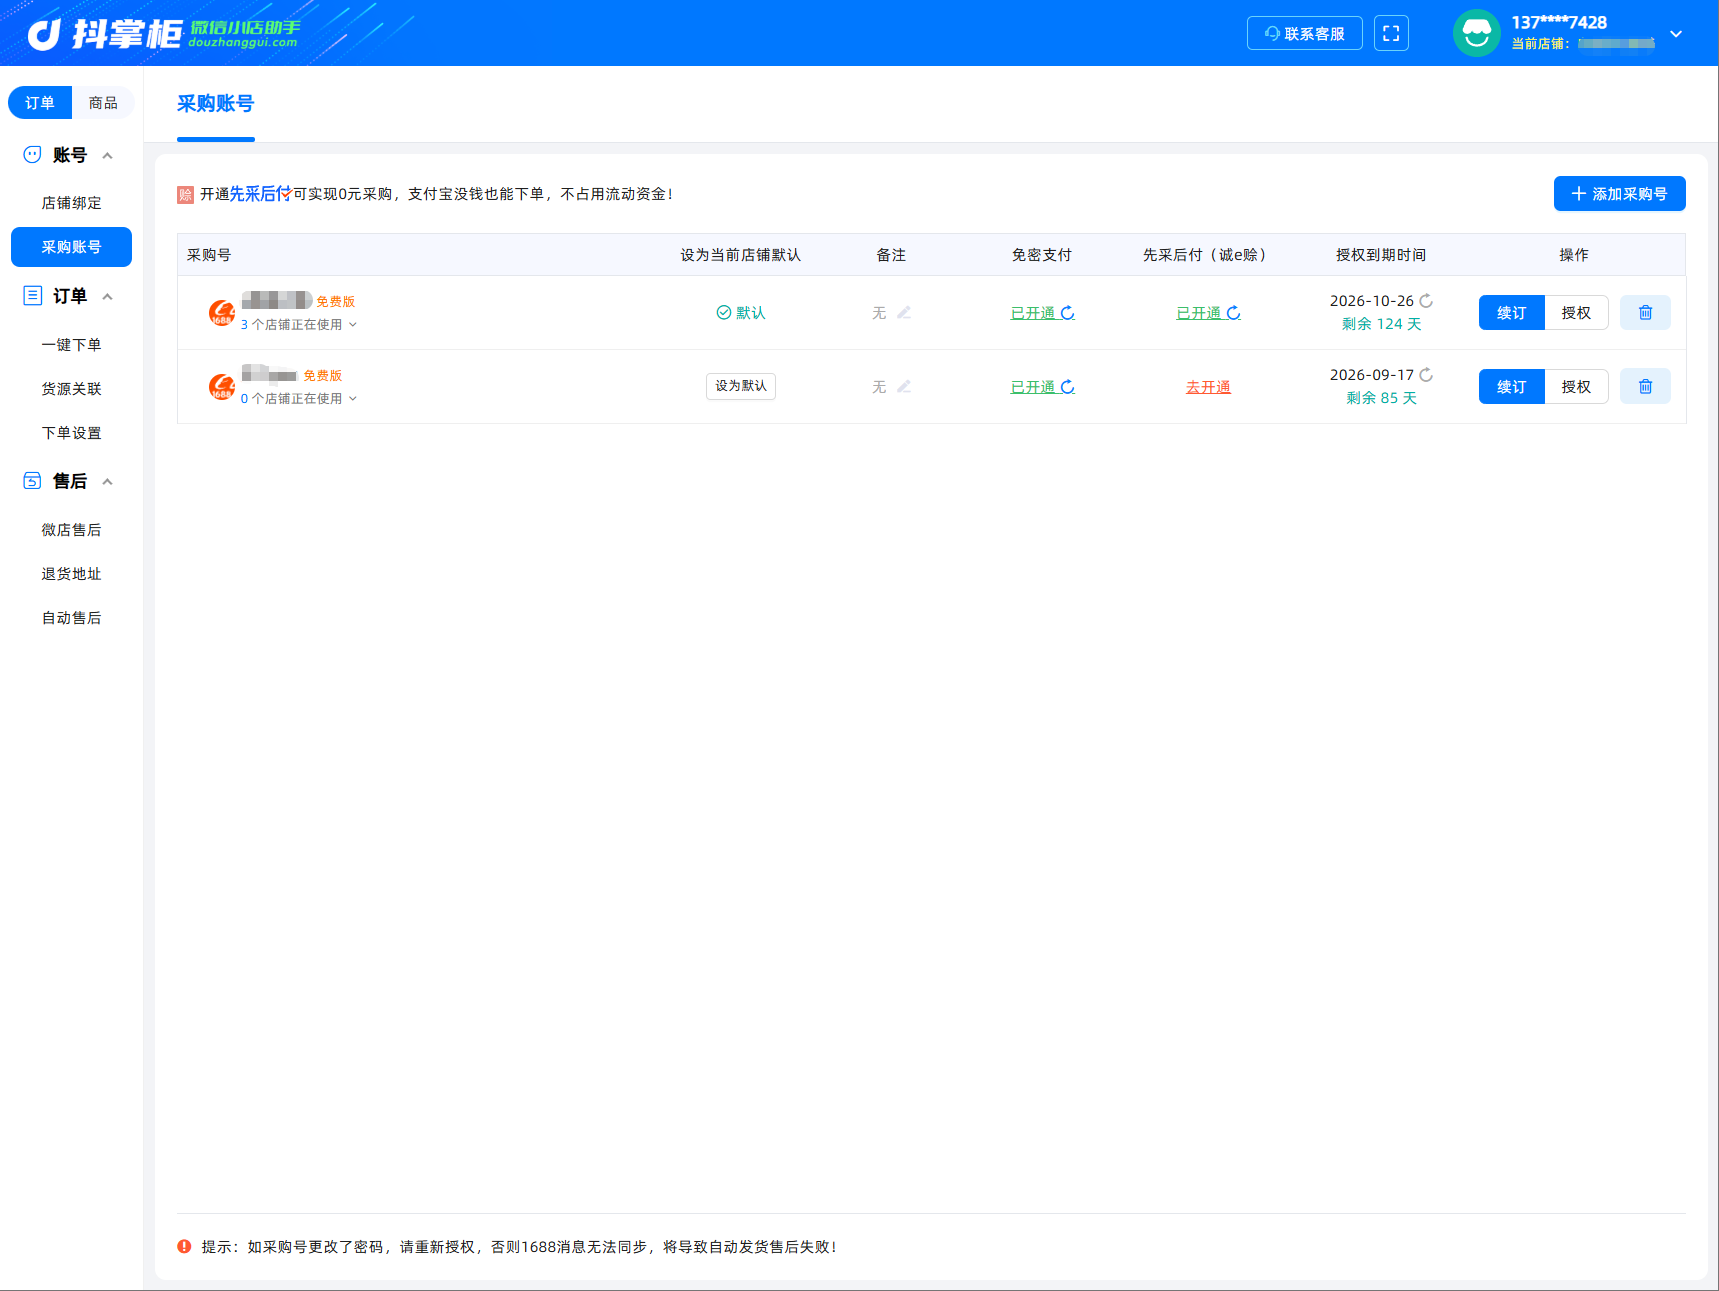The height and width of the screenshot is (1291, 1719).
Task: Open 店铺绑定 in the sidebar
Action: pos(71,203)
